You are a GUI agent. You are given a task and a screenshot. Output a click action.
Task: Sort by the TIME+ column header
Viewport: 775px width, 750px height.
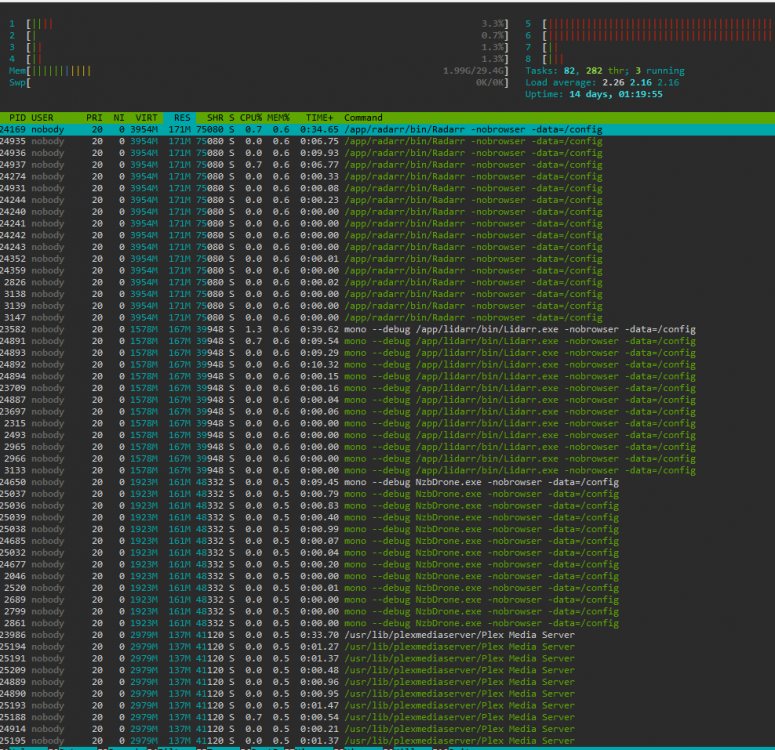click(x=319, y=118)
